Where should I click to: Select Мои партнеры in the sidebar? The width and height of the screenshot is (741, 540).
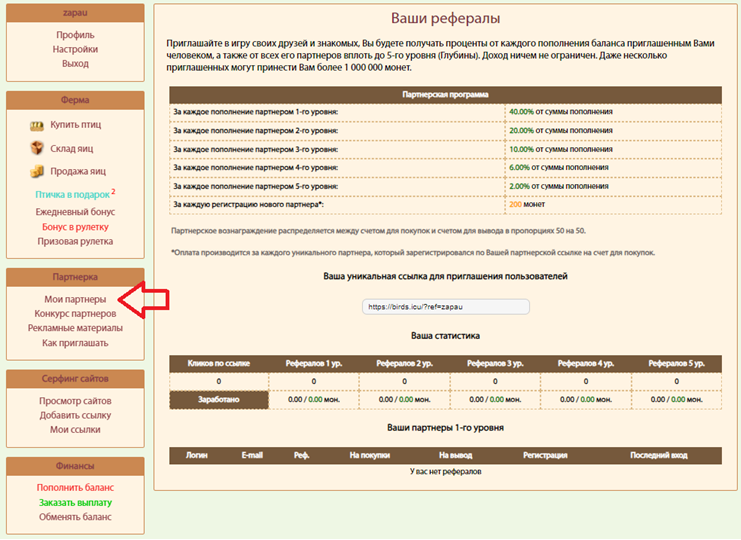[x=75, y=300]
